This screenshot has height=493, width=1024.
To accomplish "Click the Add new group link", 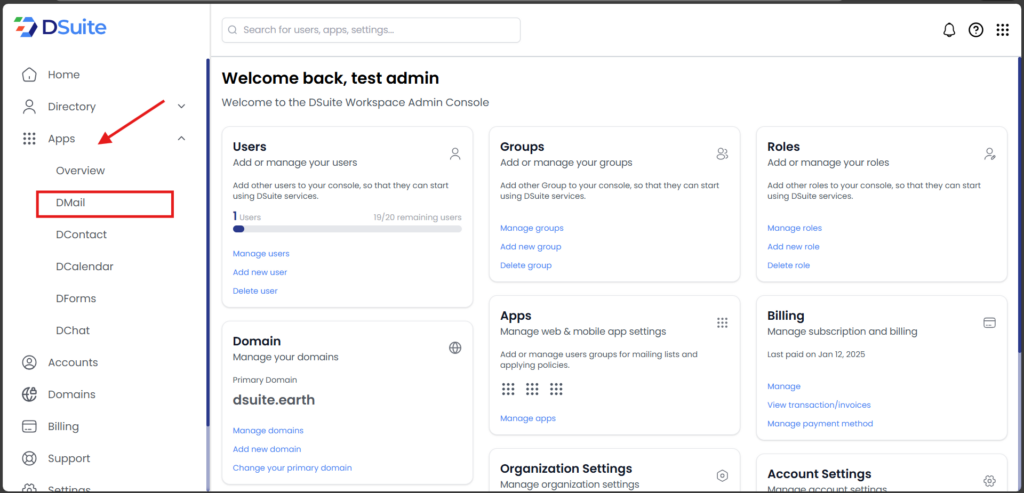I will [x=530, y=247].
